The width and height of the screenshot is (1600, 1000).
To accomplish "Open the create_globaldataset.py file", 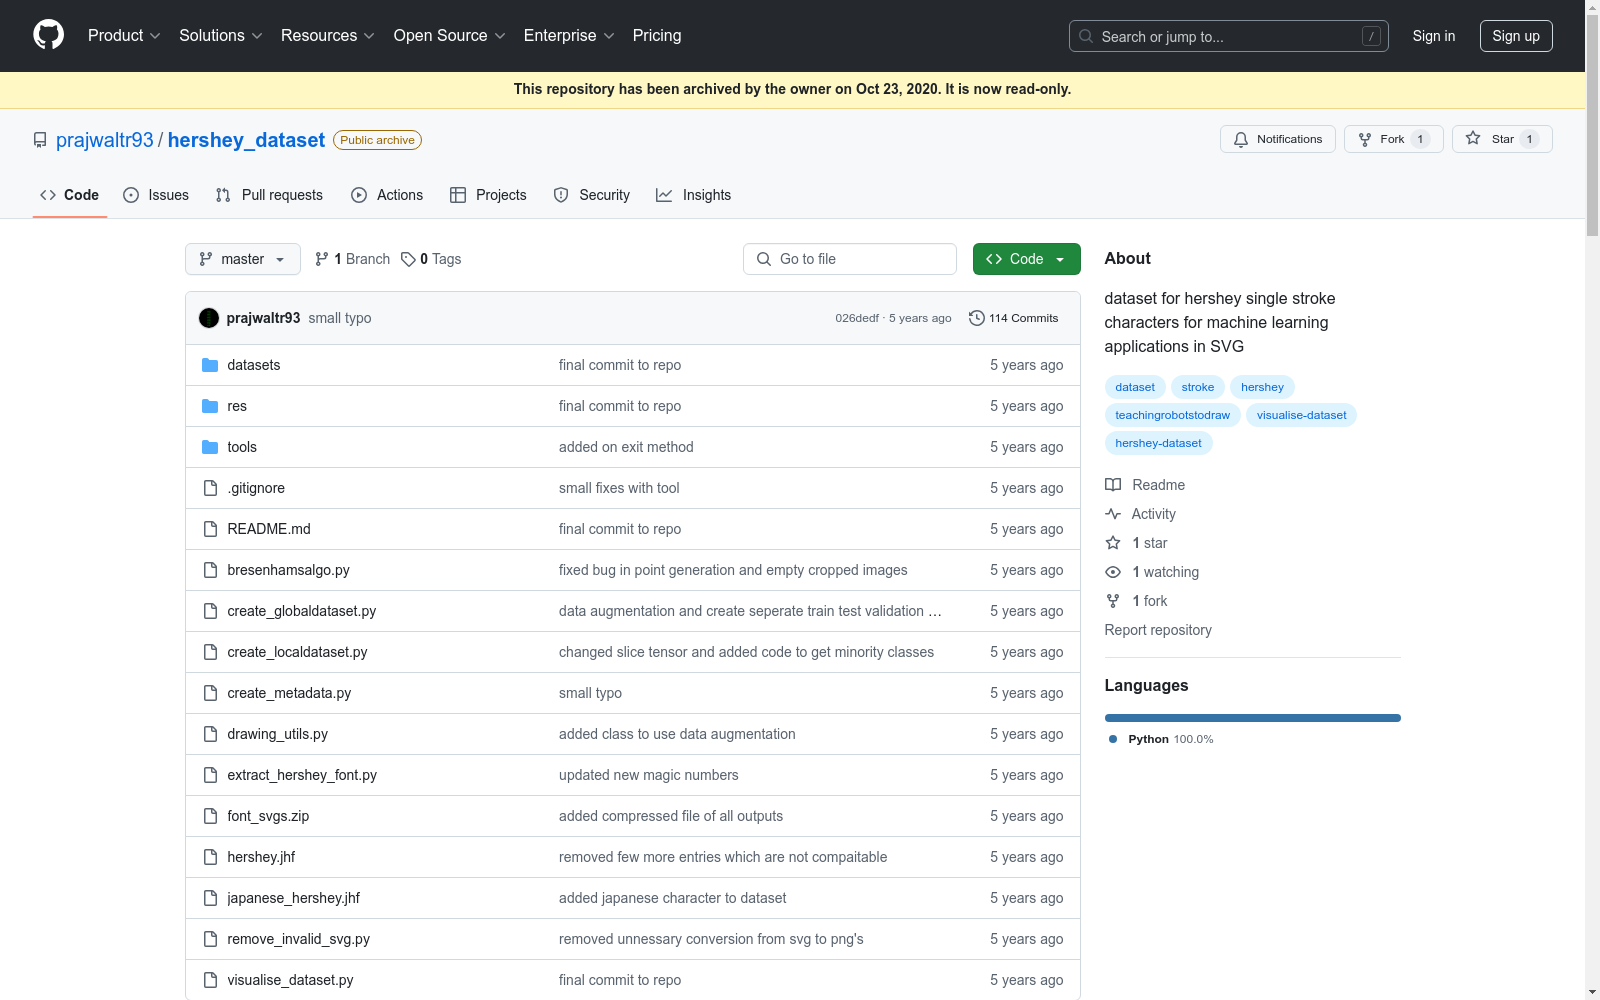I will tap(302, 611).
